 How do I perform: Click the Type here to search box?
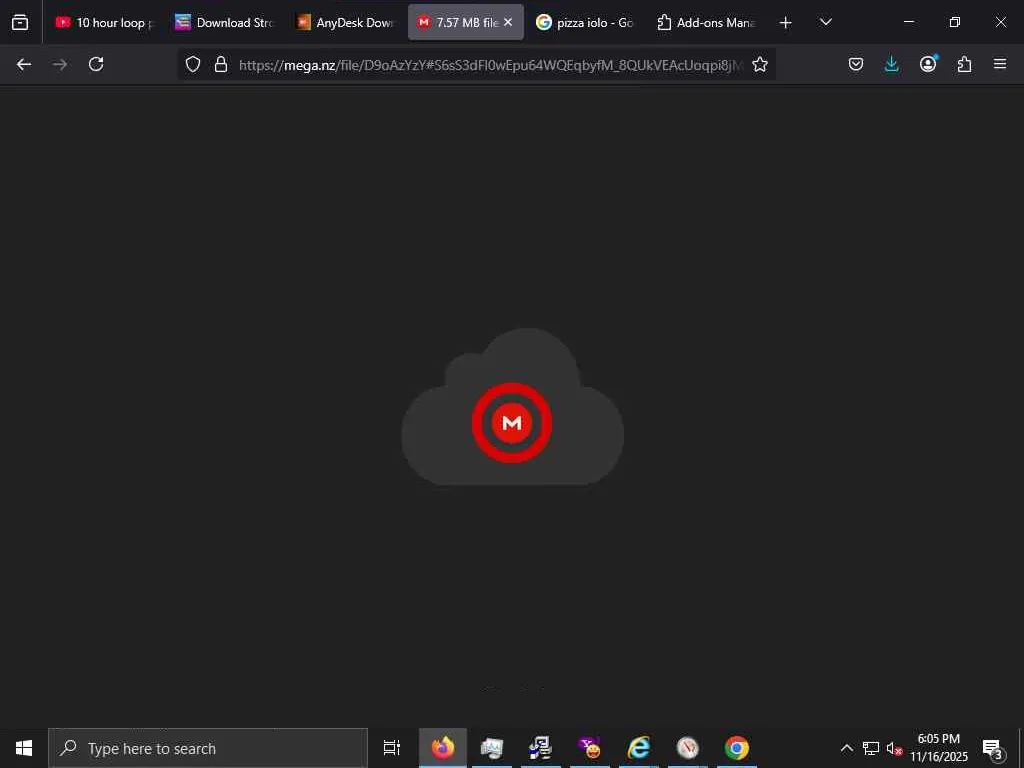coord(208,748)
